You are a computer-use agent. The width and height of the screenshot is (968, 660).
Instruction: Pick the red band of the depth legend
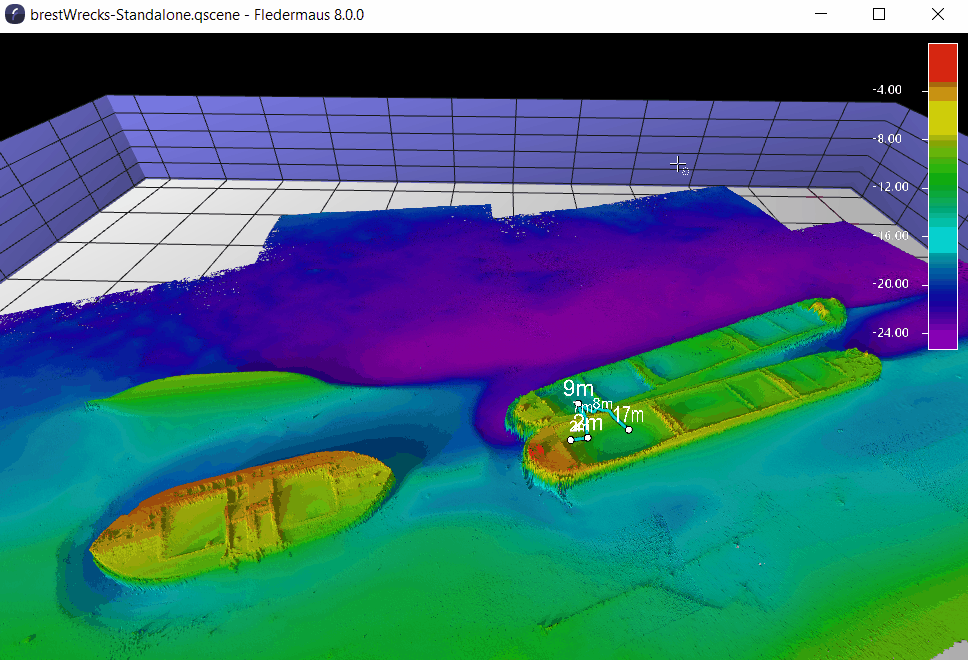942,62
